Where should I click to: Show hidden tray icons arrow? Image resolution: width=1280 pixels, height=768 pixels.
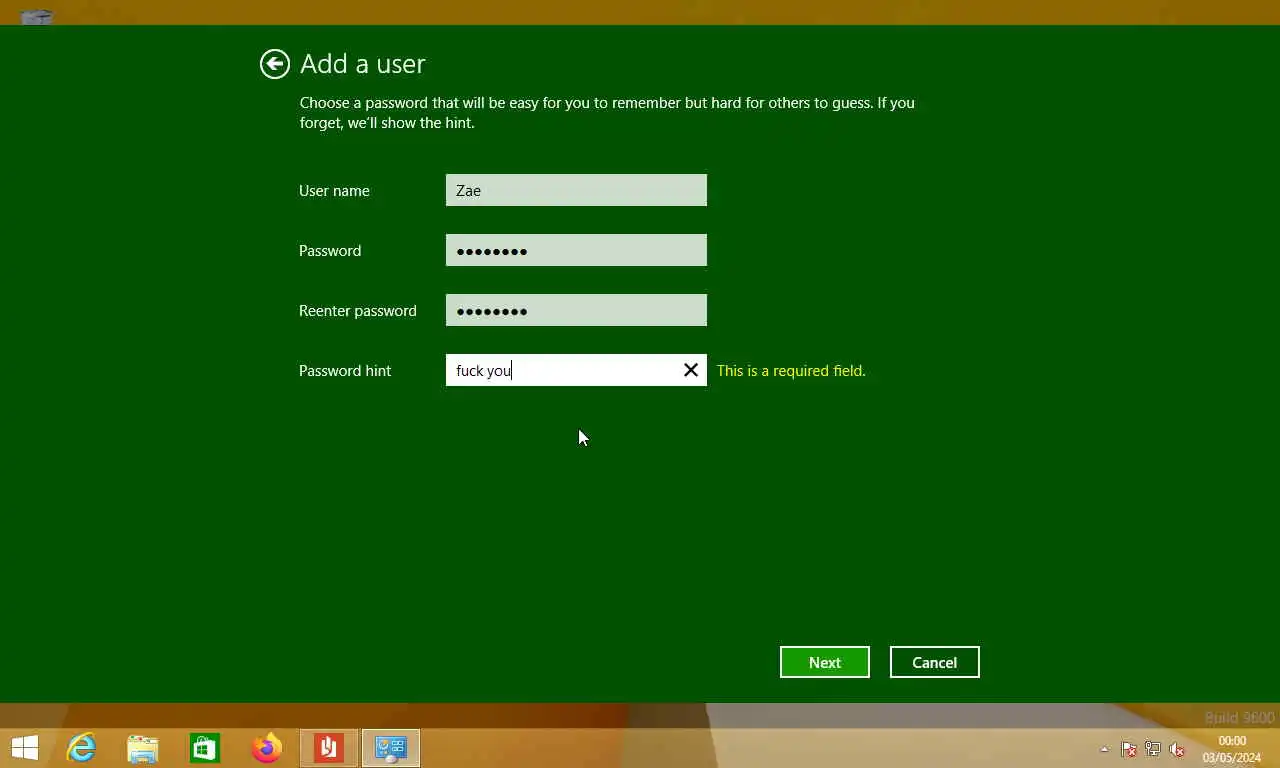[1104, 749]
